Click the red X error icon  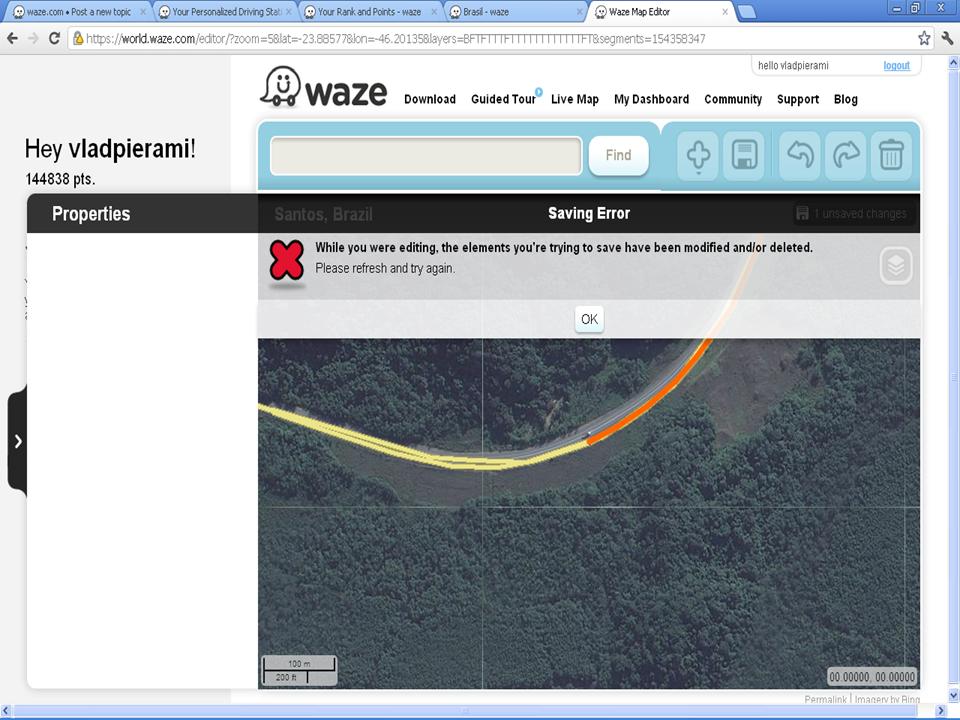pyautogui.click(x=287, y=260)
